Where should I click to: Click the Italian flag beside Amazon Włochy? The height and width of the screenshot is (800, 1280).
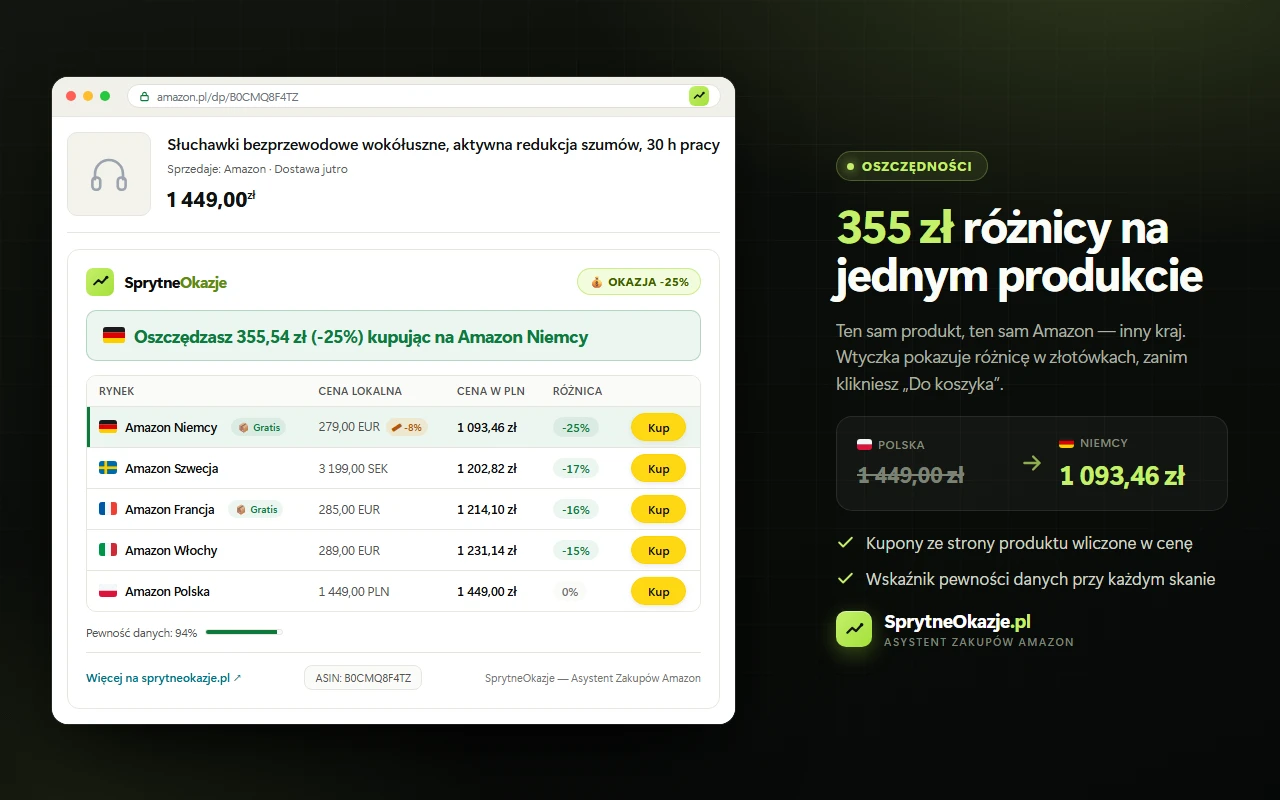click(x=108, y=550)
